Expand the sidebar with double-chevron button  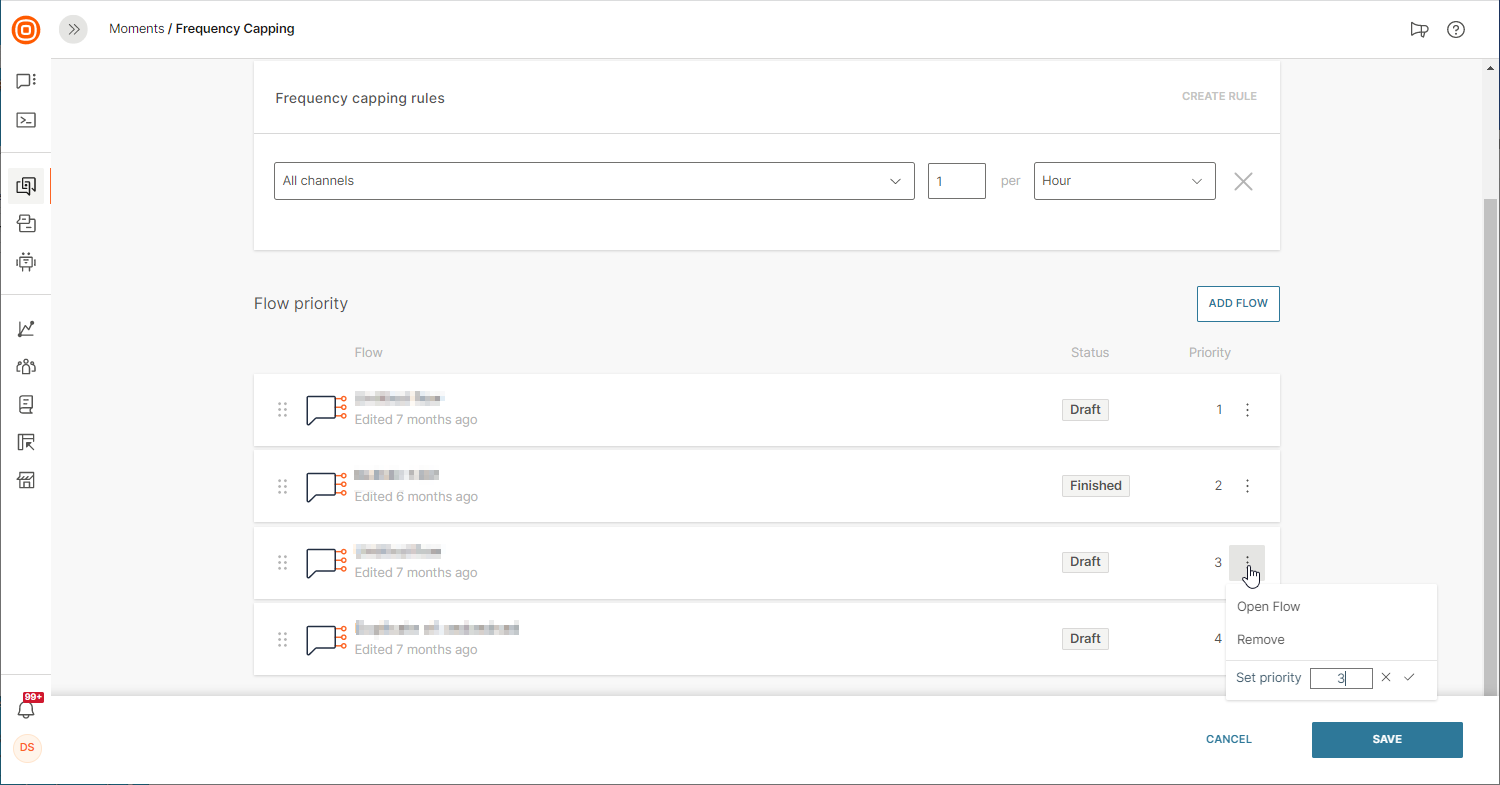73,30
